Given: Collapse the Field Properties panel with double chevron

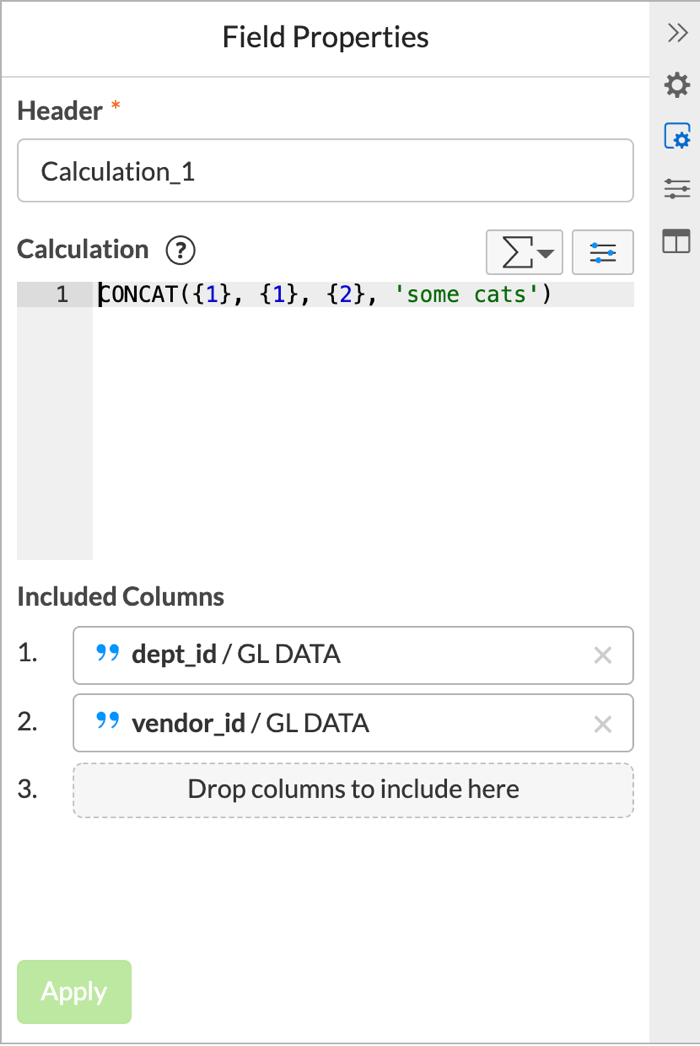Looking at the screenshot, I should (677, 32).
